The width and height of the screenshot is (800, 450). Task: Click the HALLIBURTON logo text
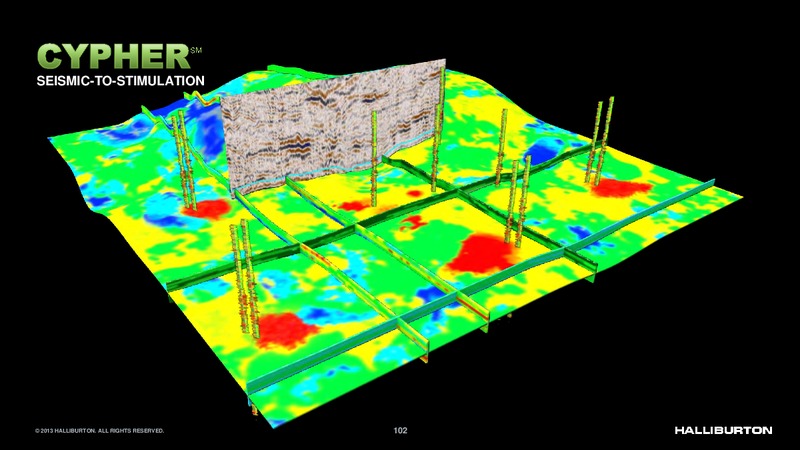coord(723,430)
